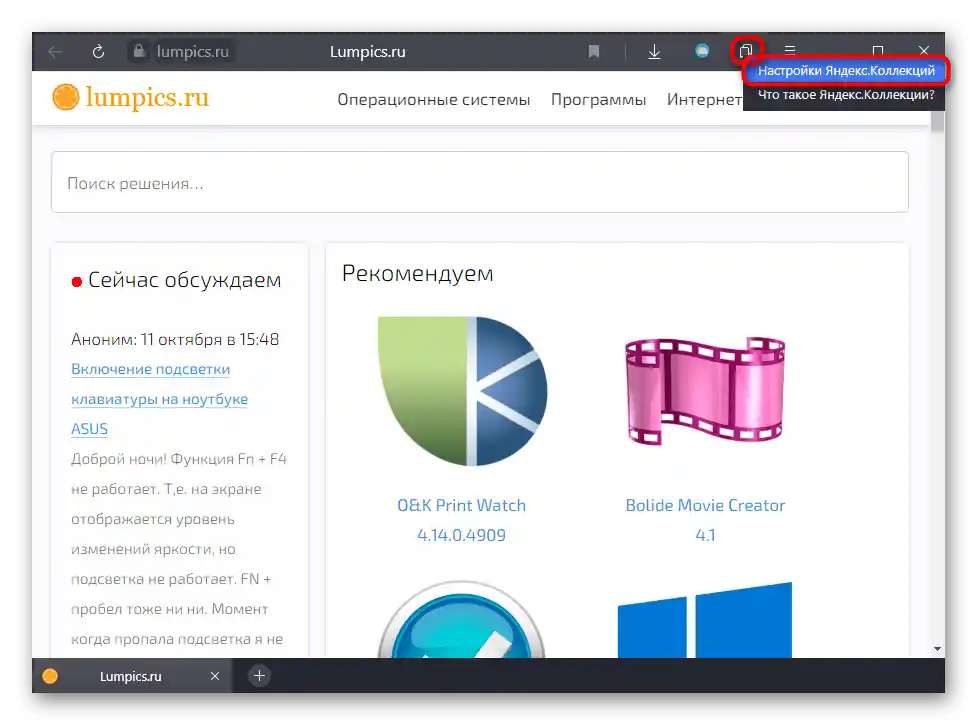Click the bookmark flag icon on the toolbar

click(594, 51)
